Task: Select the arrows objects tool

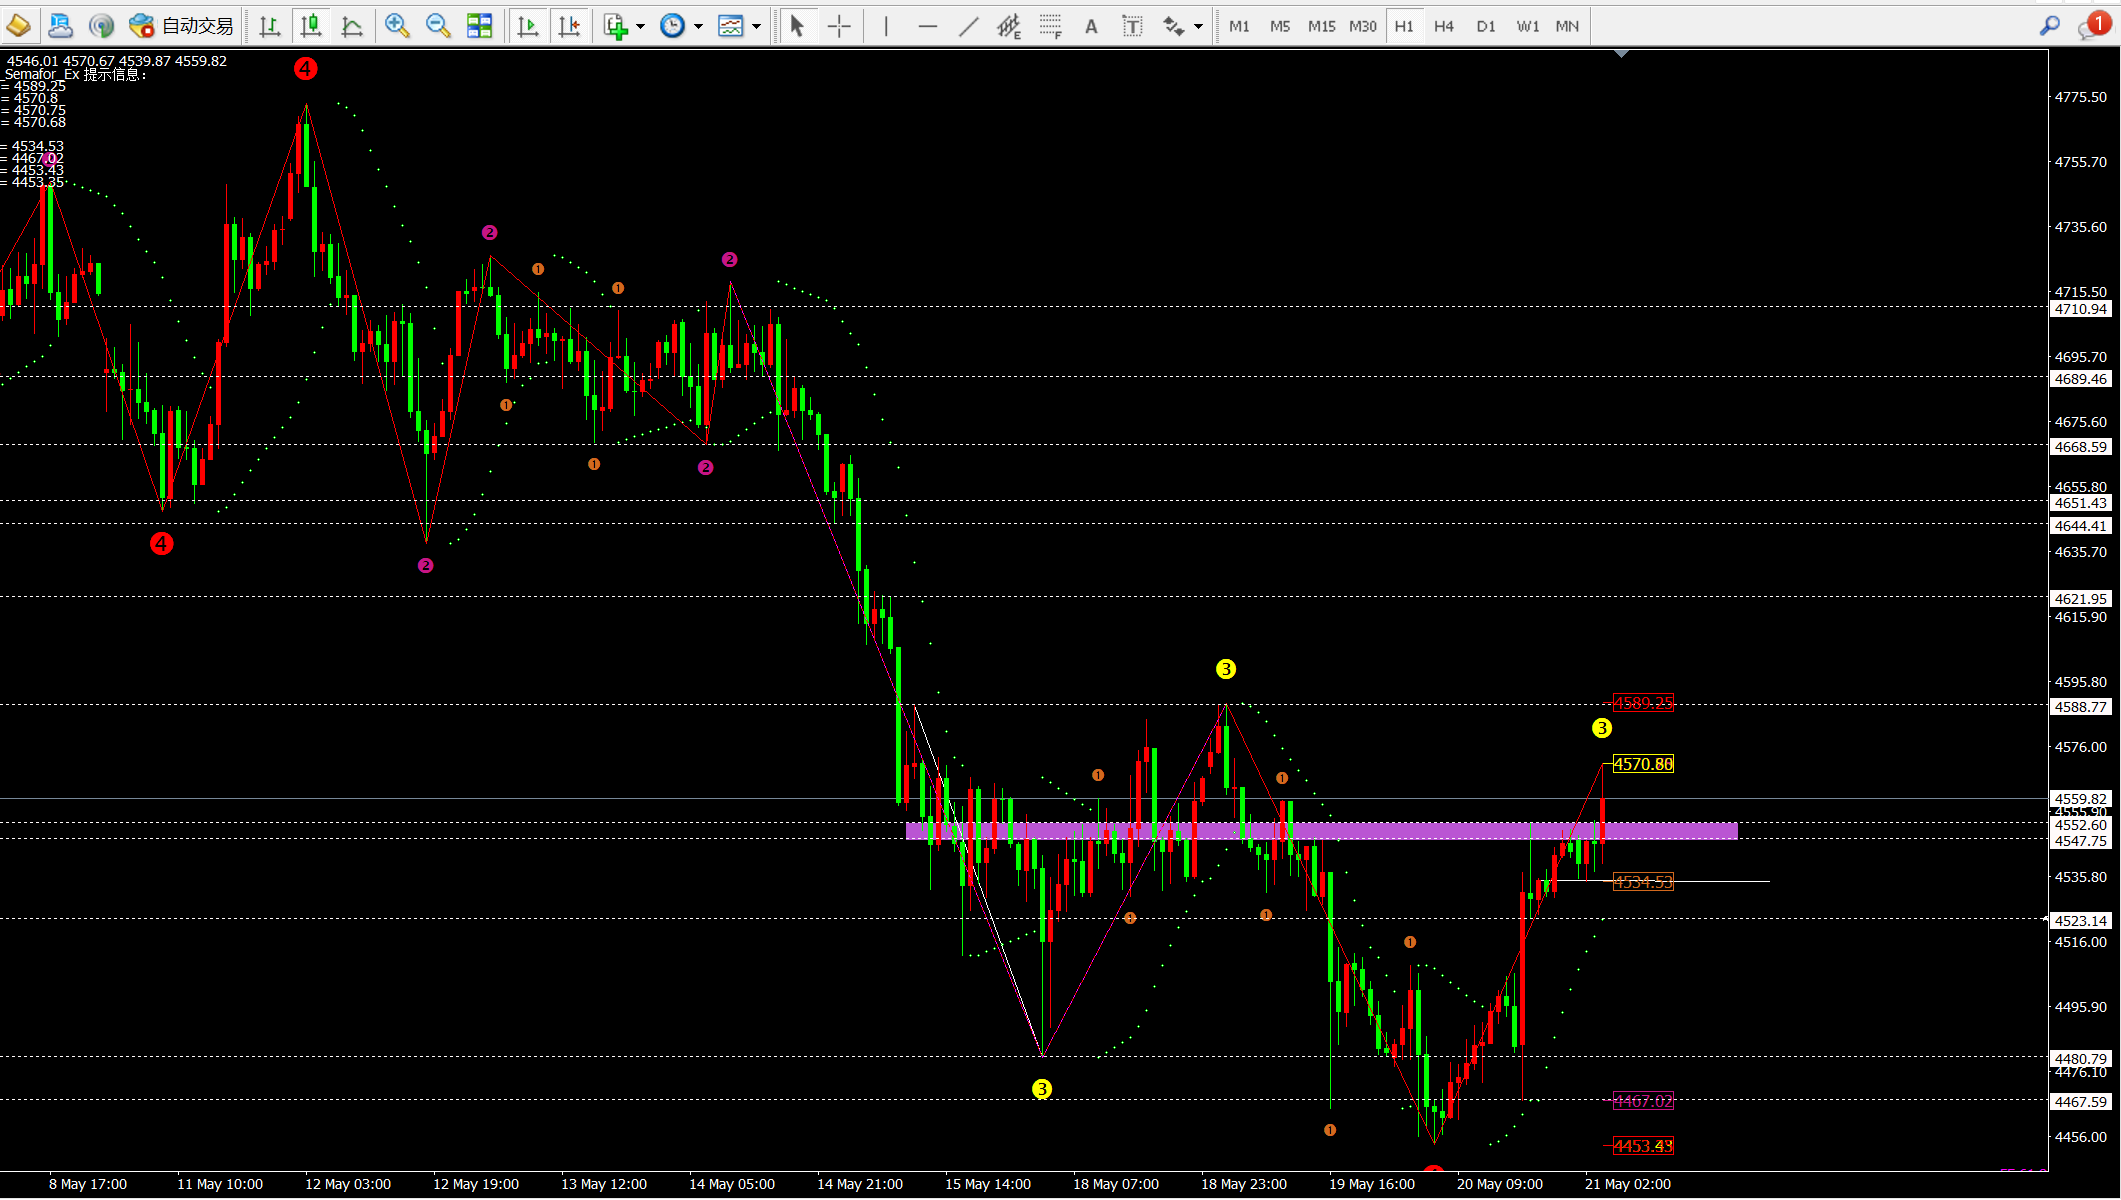Action: click(1174, 26)
